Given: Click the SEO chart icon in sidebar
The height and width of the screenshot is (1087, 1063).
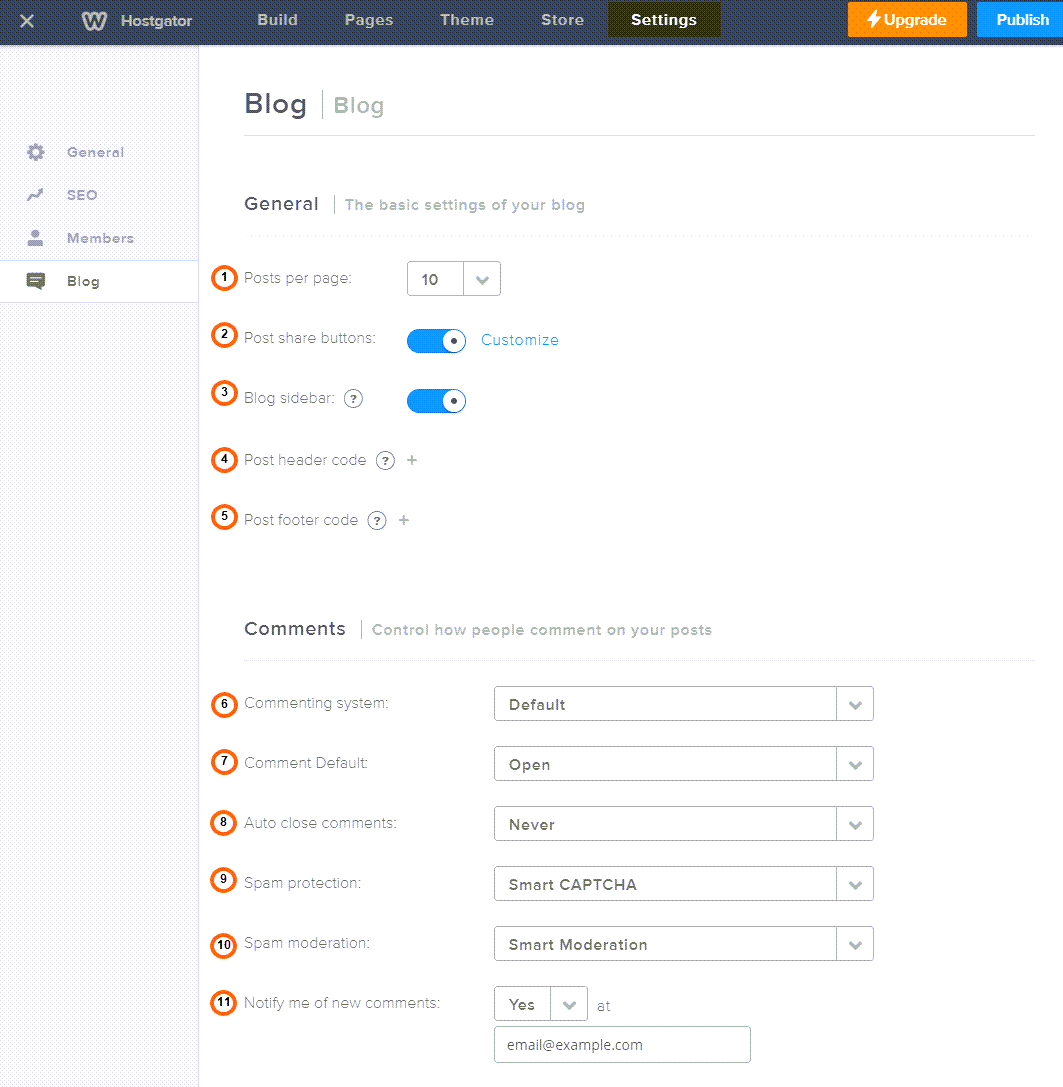Looking at the screenshot, I should pyautogui.click(x=37, y=194).
